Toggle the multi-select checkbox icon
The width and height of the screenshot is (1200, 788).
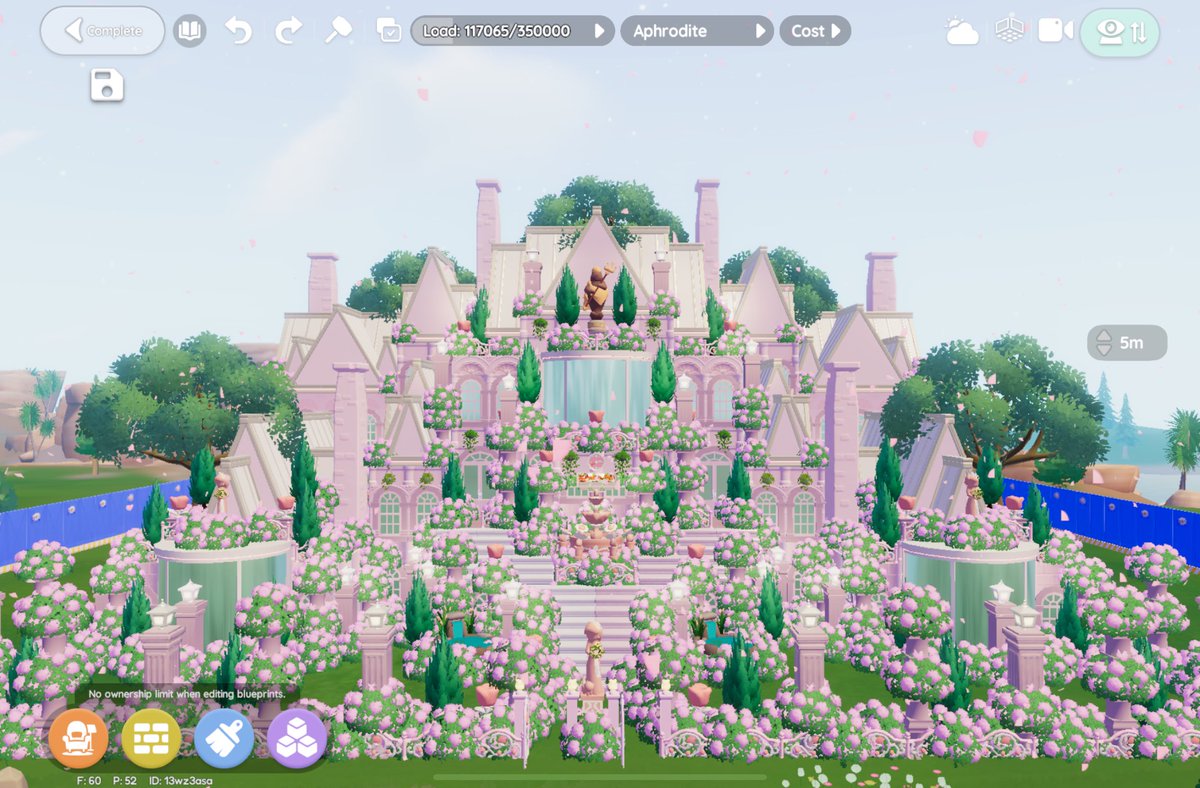[389, 31]
